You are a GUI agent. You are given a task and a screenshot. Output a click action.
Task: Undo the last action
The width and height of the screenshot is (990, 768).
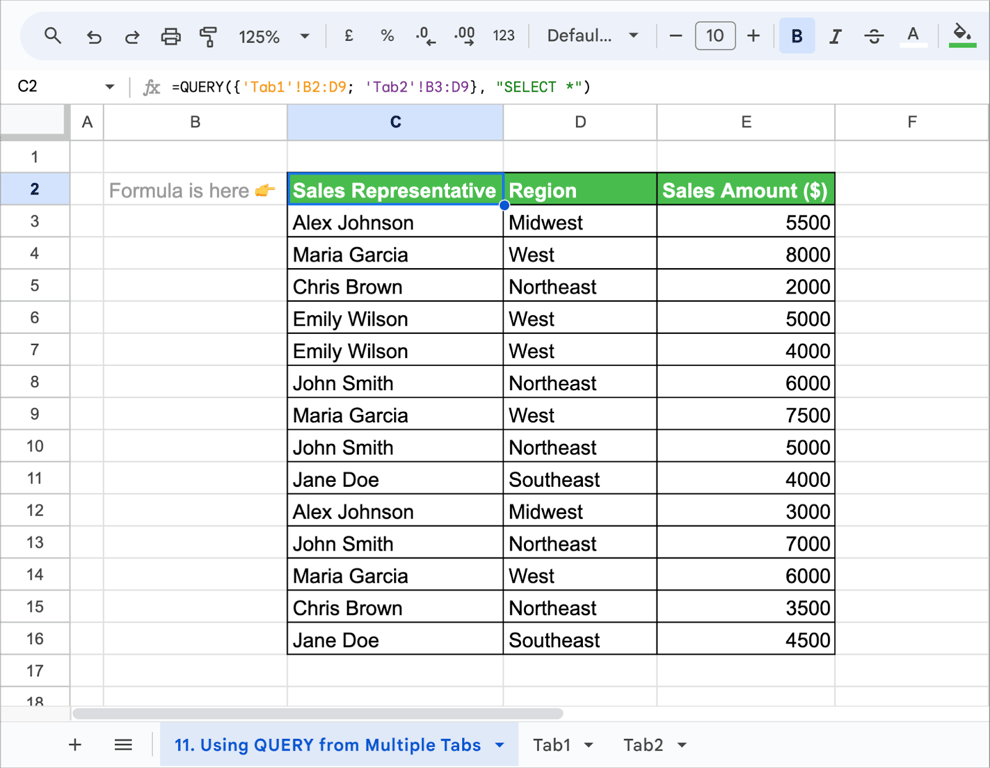click(93, 37)
